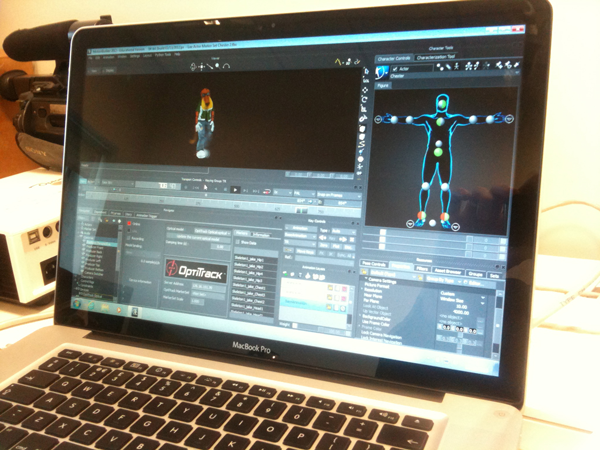Open the Python Tools menu
Viewport: 600px width, 450px height.
163,55
